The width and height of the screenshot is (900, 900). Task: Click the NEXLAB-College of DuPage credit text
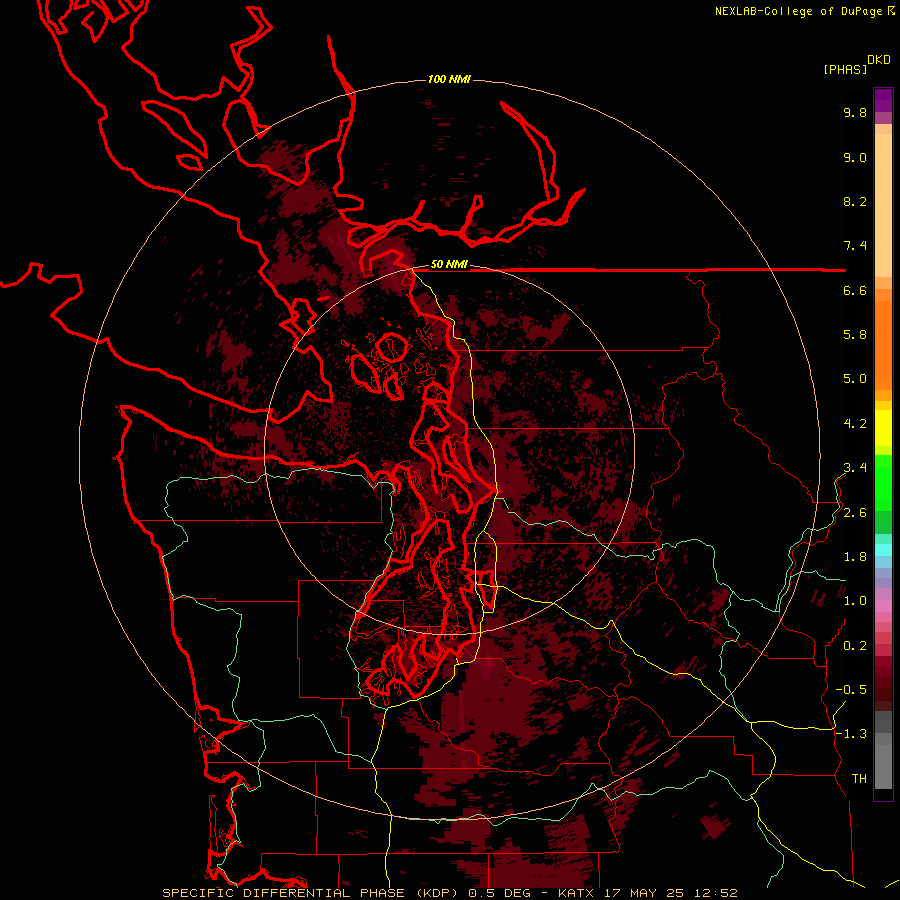798,11
